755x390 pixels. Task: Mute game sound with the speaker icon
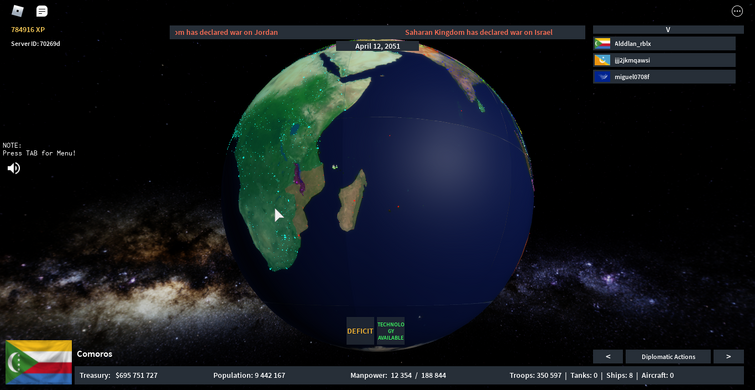pyautogui.click(x=13, y=168)
